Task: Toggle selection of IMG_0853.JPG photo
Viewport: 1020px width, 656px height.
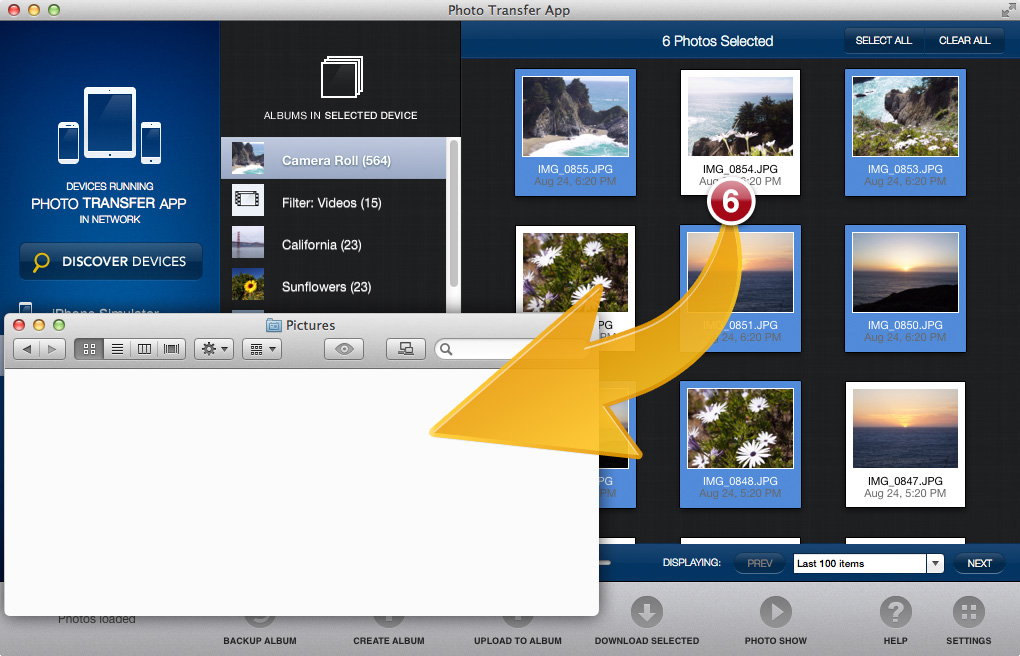Action: coord(906,133)
